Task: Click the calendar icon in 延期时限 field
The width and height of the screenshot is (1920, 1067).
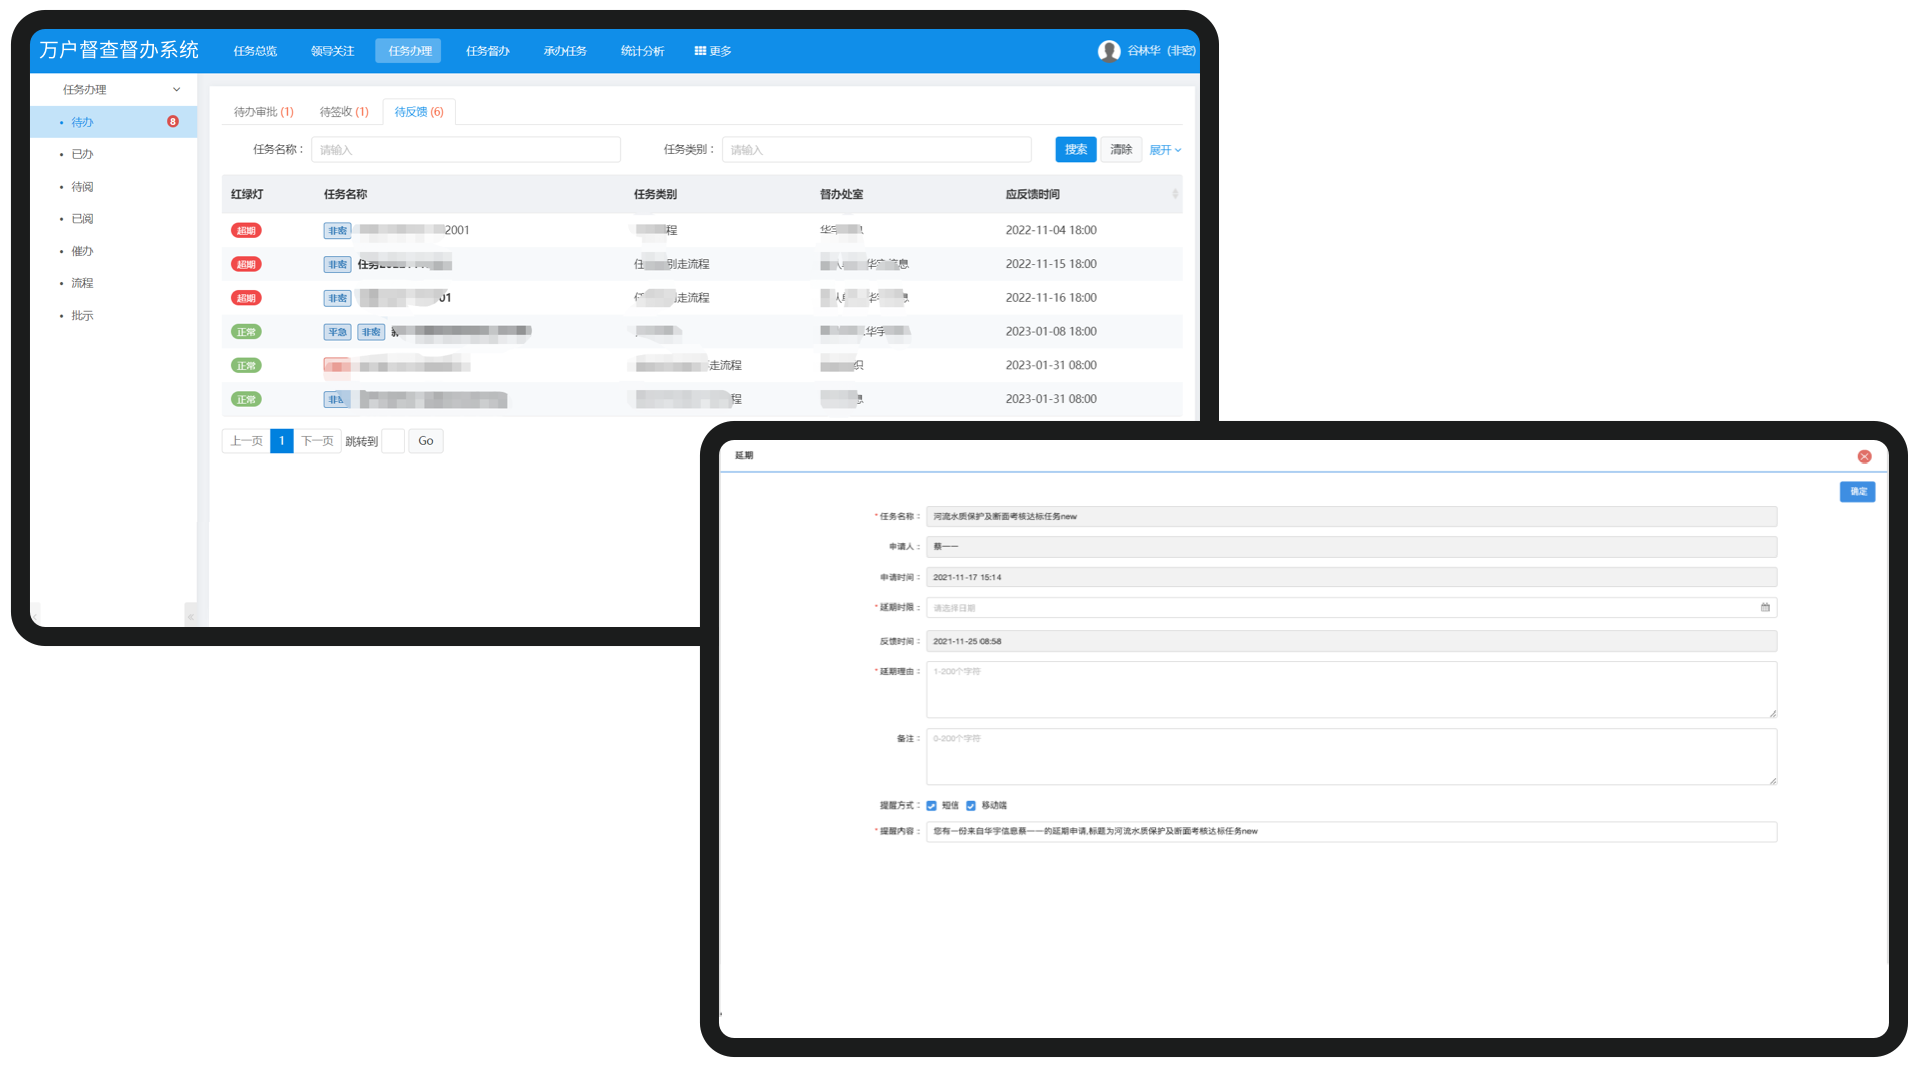Action: click(1765, 607)
